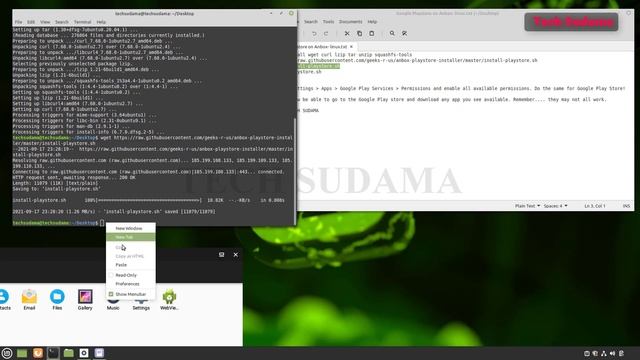Click the volume speaker icon in the tray
Screen dimensions: 640x360
(612, 353)
